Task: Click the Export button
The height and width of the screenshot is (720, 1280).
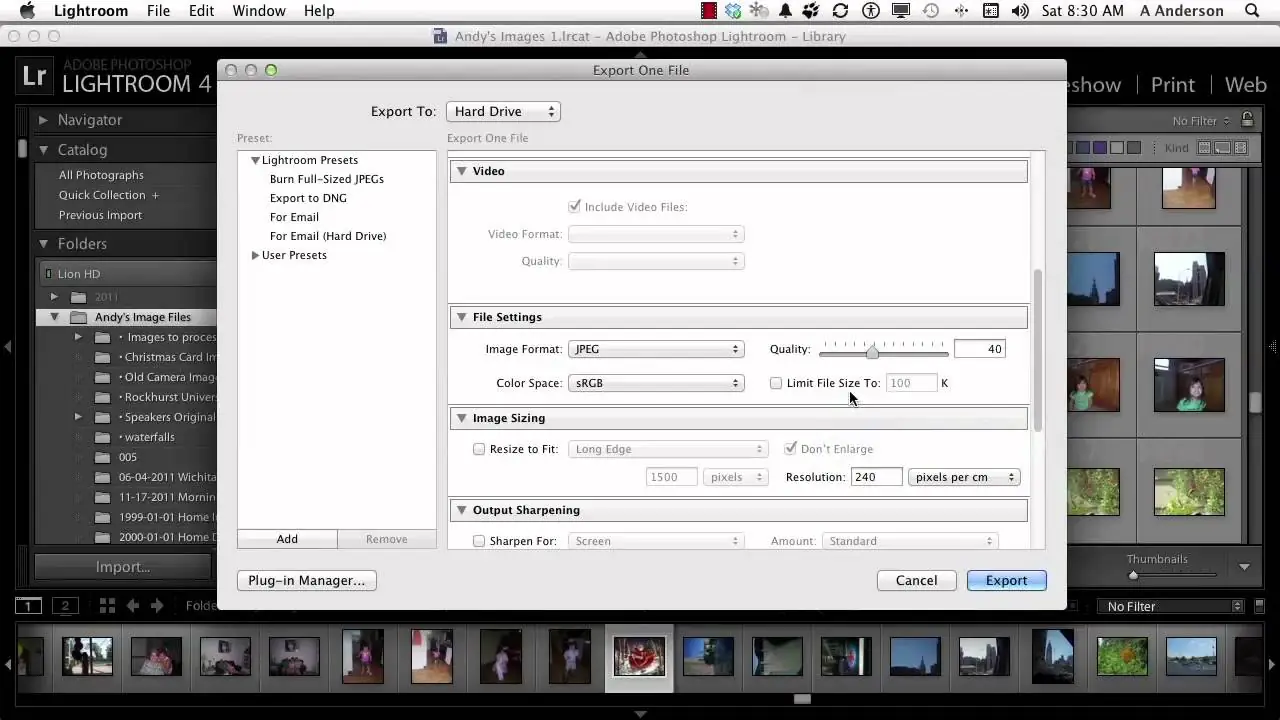Action: pyautogui.click(x=1006, y=580)
